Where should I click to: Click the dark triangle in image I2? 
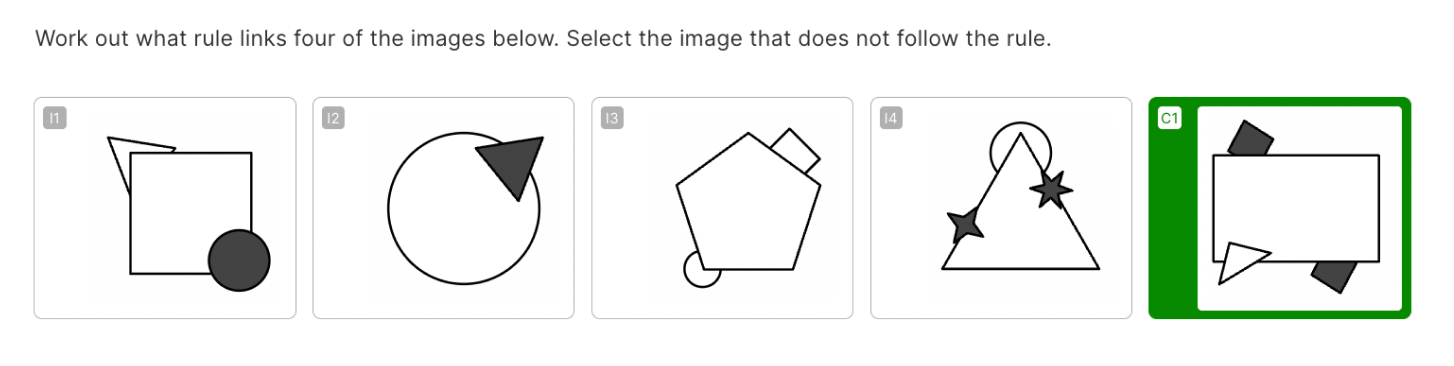[x=513, y=165]
